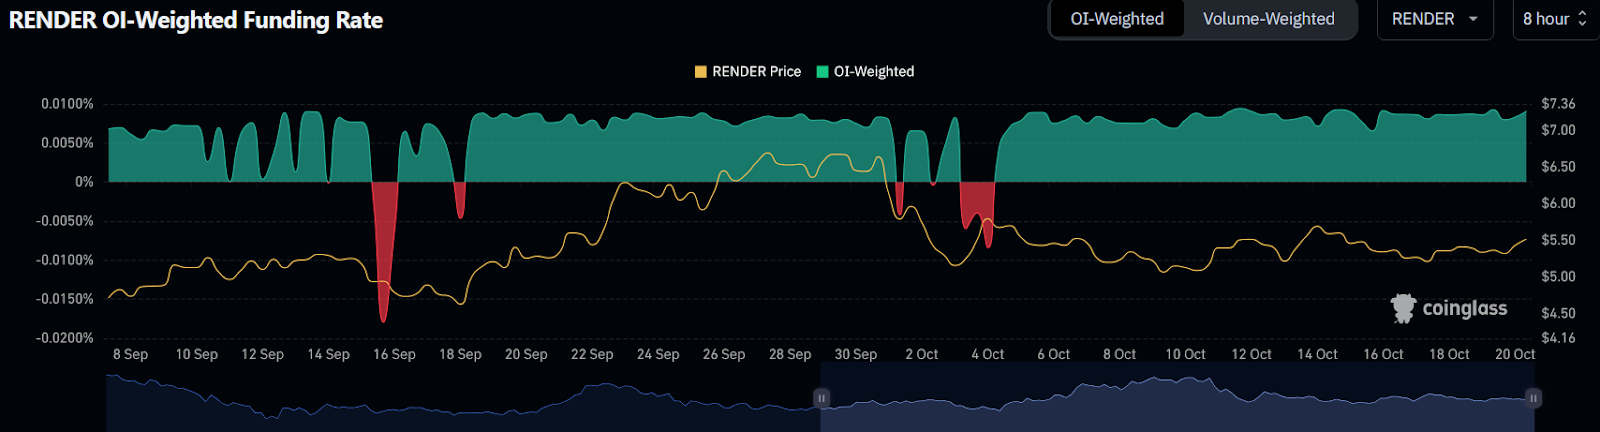
Task: Select the OI-Weighted tab
Action: click(x=1117, y=19)
